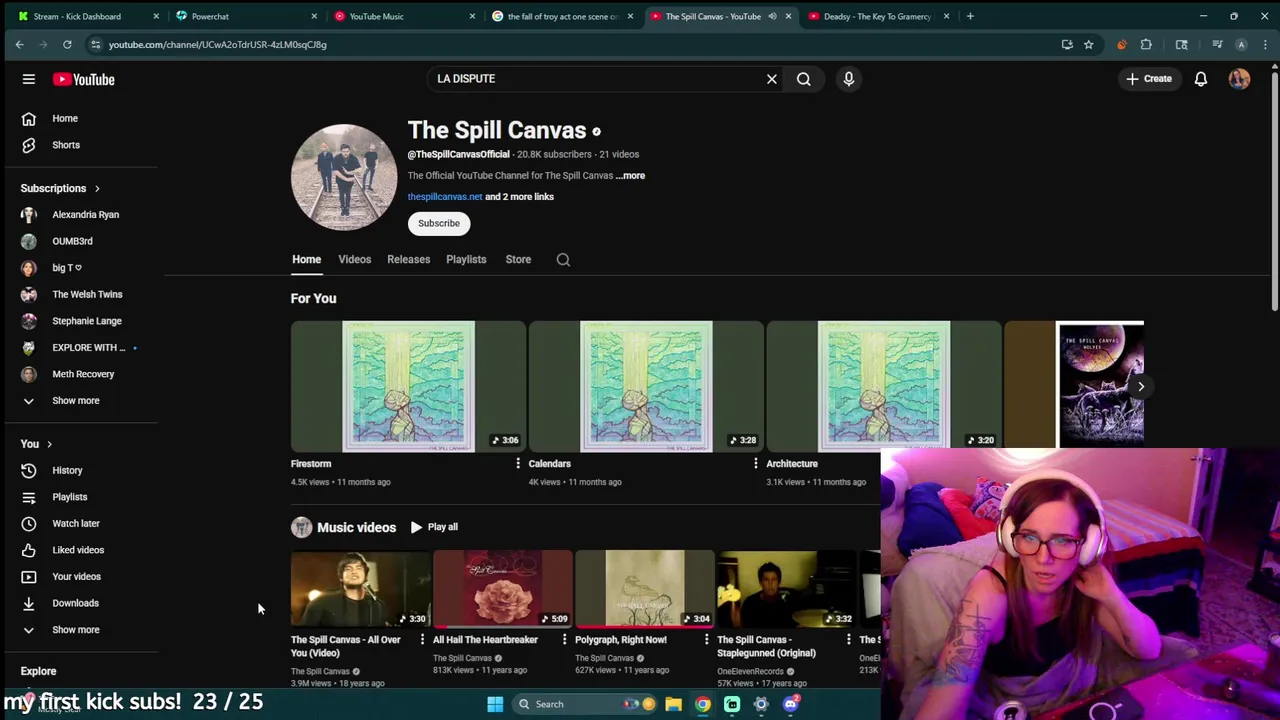Screen dimensions: 1280x720
Task: Expand the You section arrow
Action: [49, 444]
